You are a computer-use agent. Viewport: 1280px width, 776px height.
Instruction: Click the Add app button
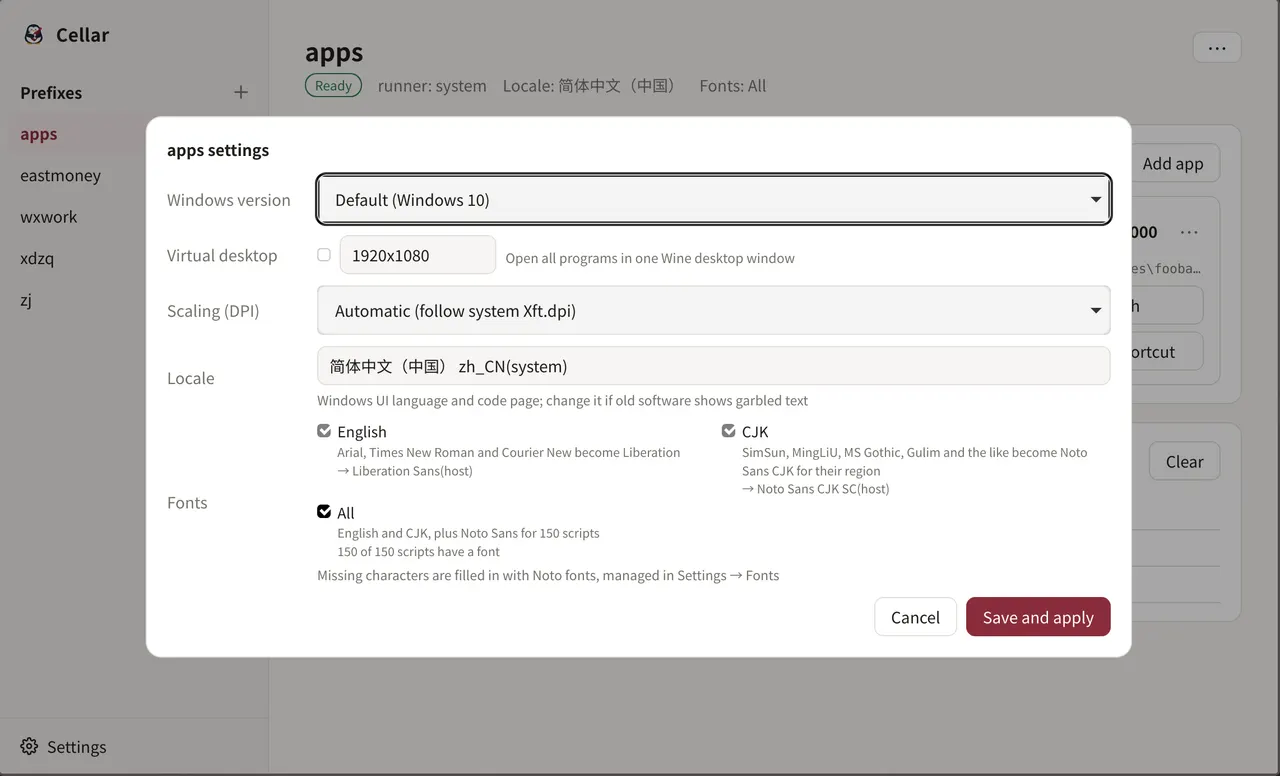click(1173, 164)
